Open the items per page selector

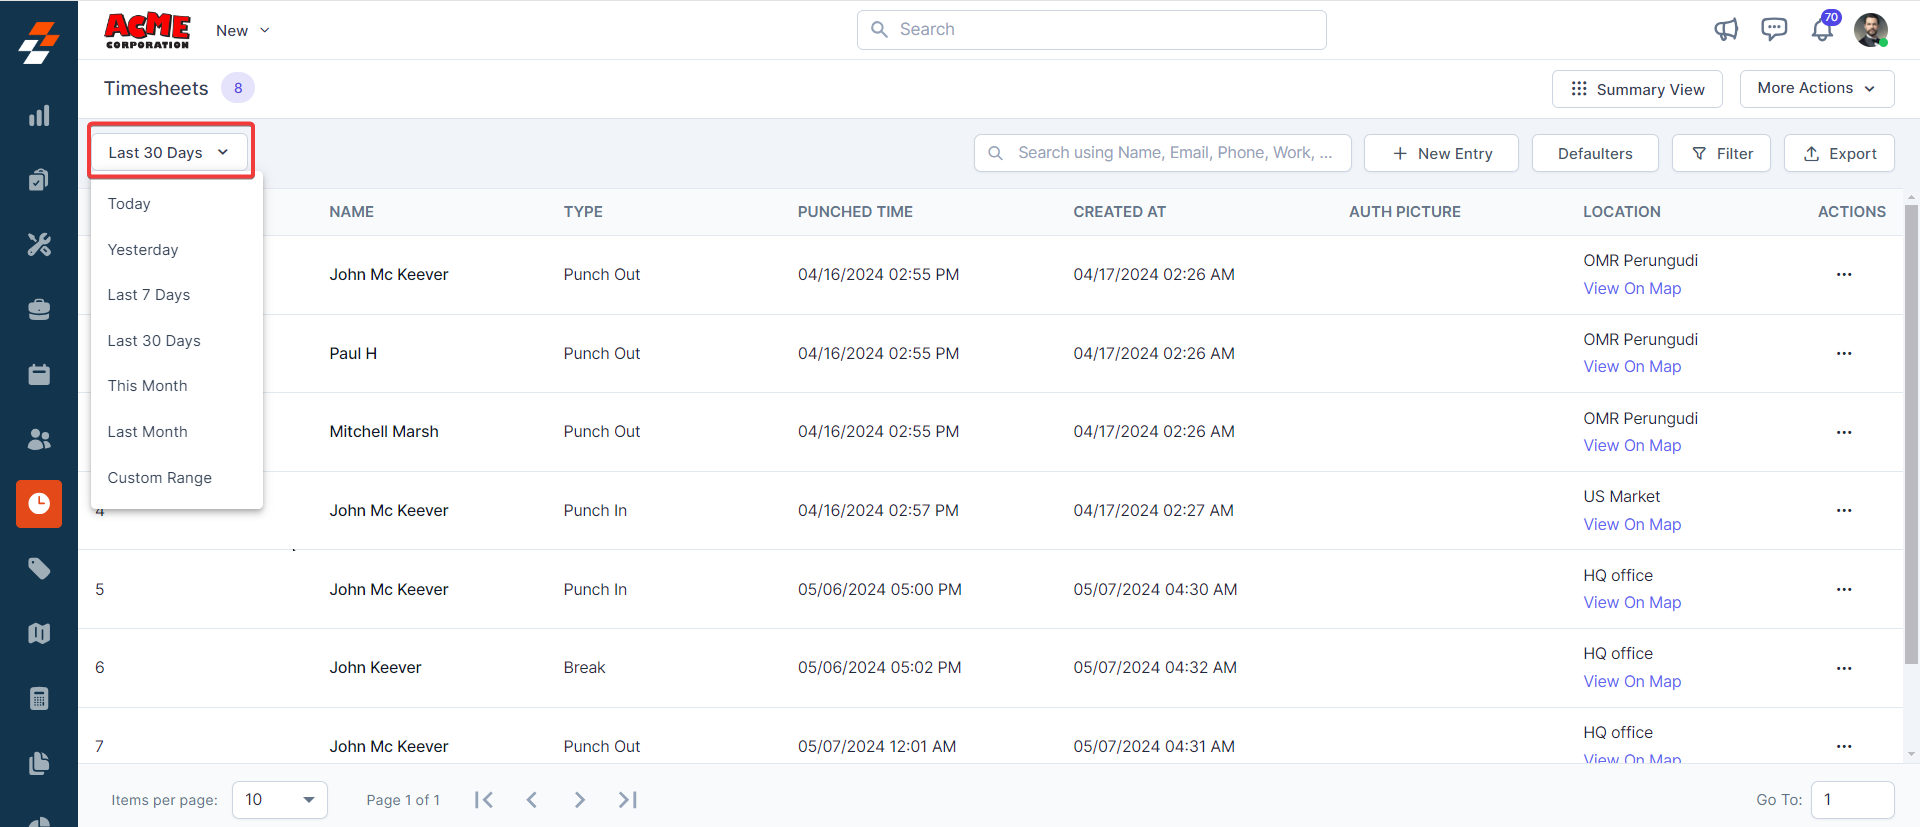[280, 800]
